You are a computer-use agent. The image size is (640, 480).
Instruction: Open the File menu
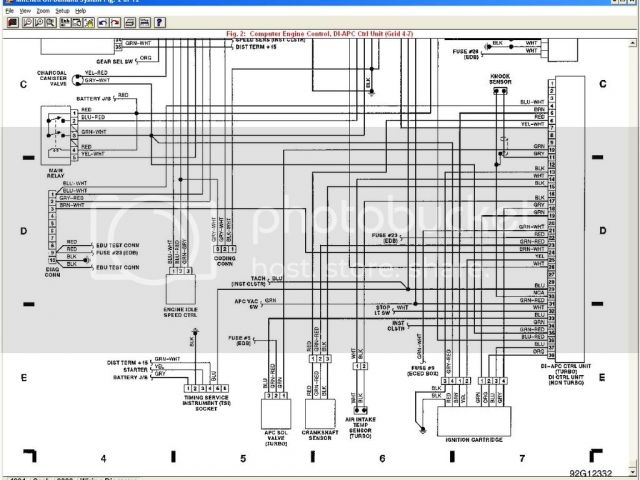click(x=9, y=11)
